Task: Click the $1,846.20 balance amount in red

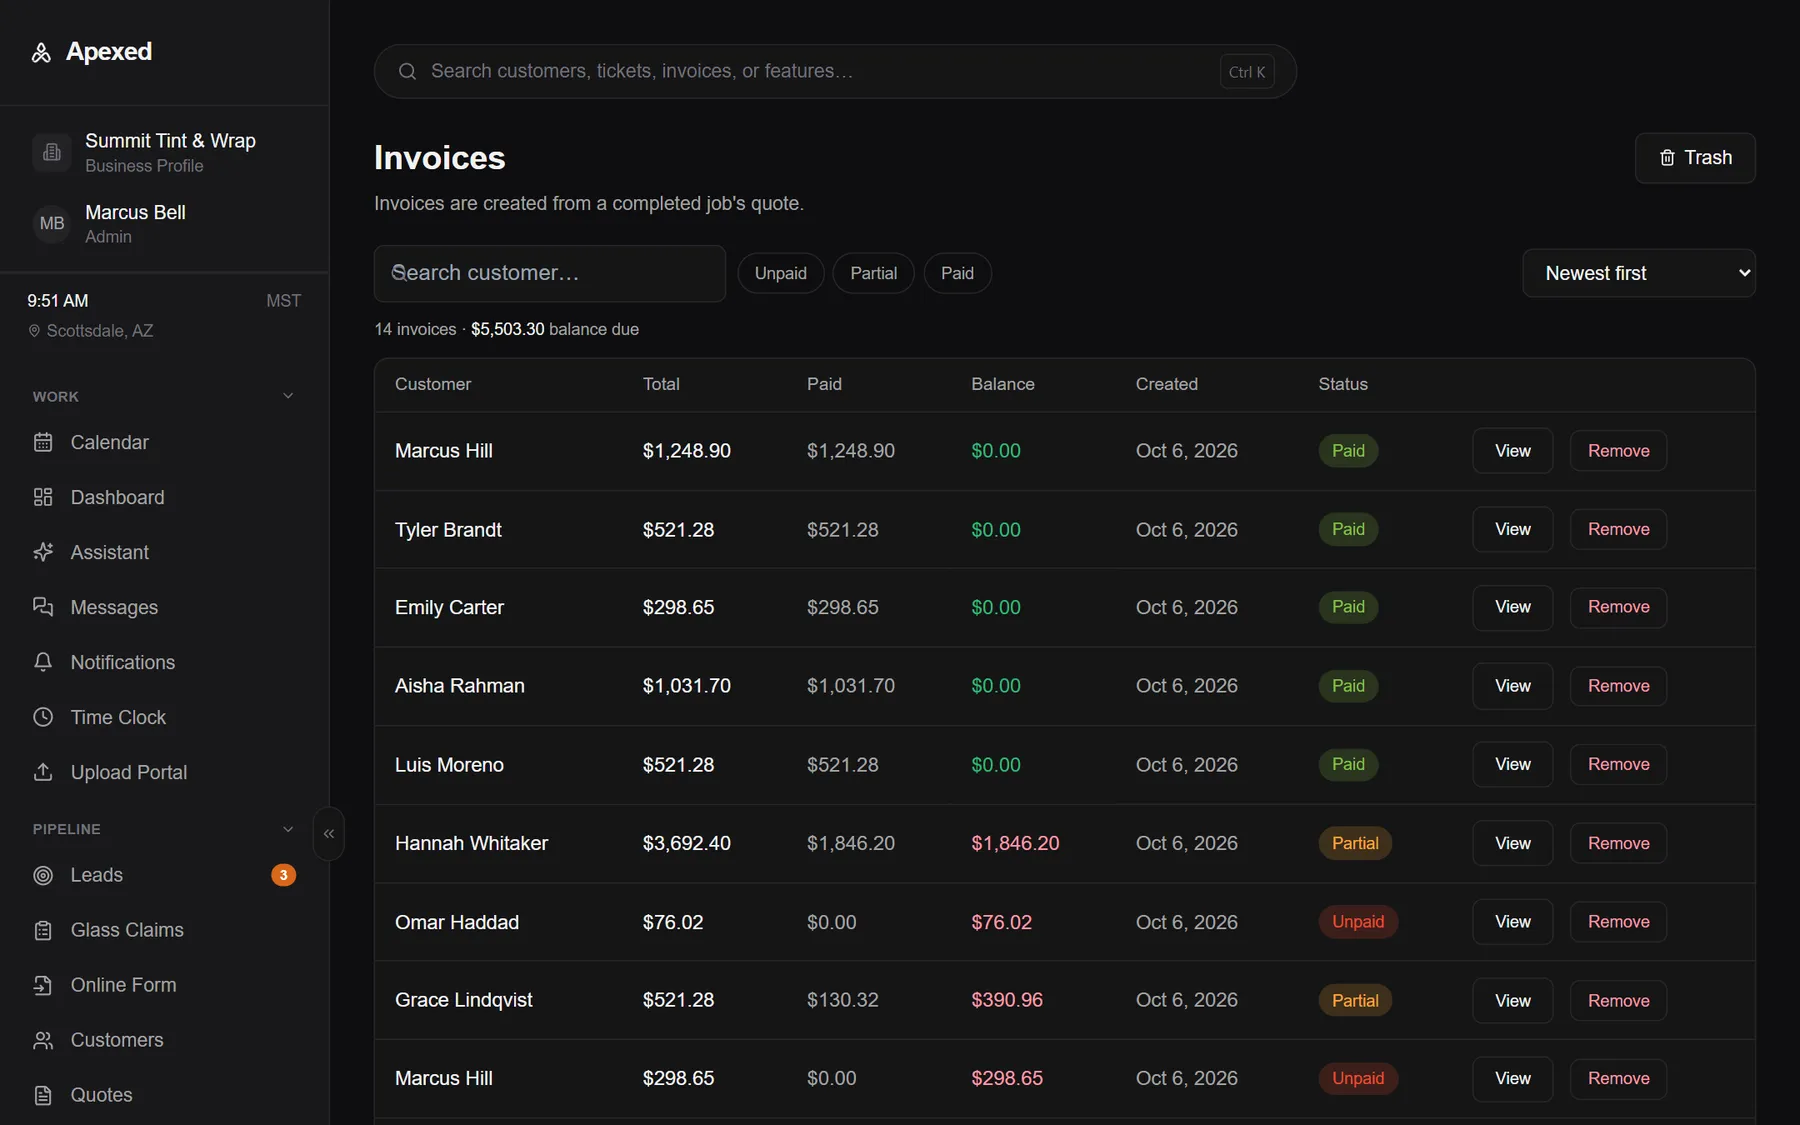Action: (1015, 843)
